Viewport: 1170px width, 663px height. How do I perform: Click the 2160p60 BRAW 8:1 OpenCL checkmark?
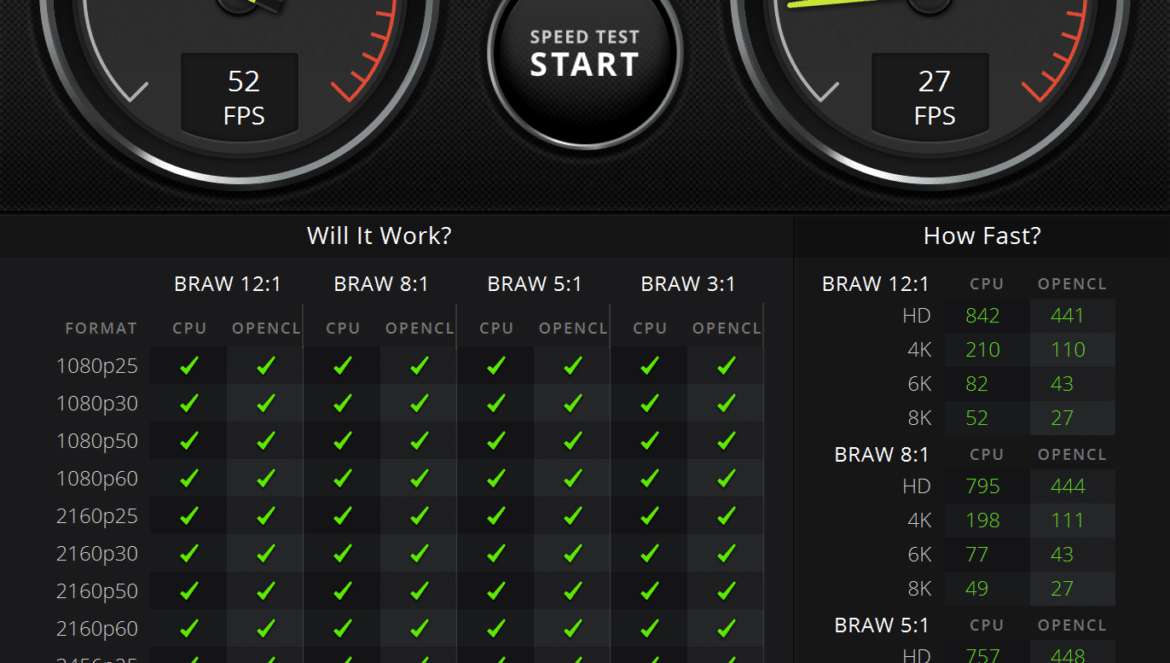coord(419,629)
